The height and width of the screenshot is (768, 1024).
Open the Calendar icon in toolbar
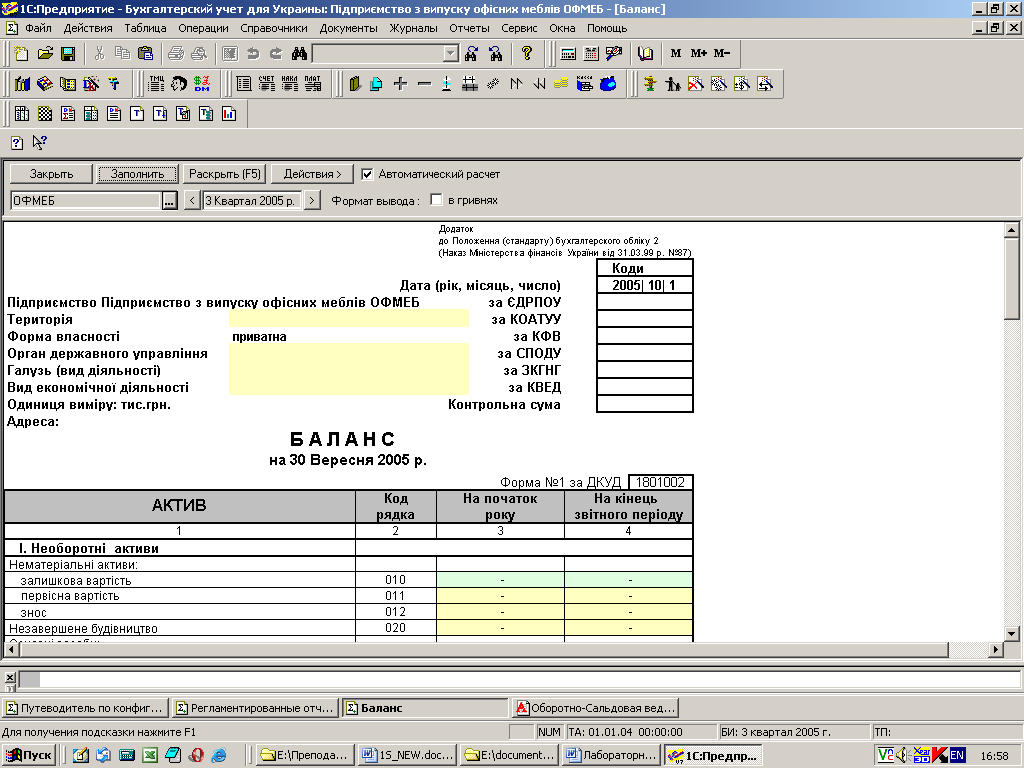pyautogui.click(x=591, y=54)
